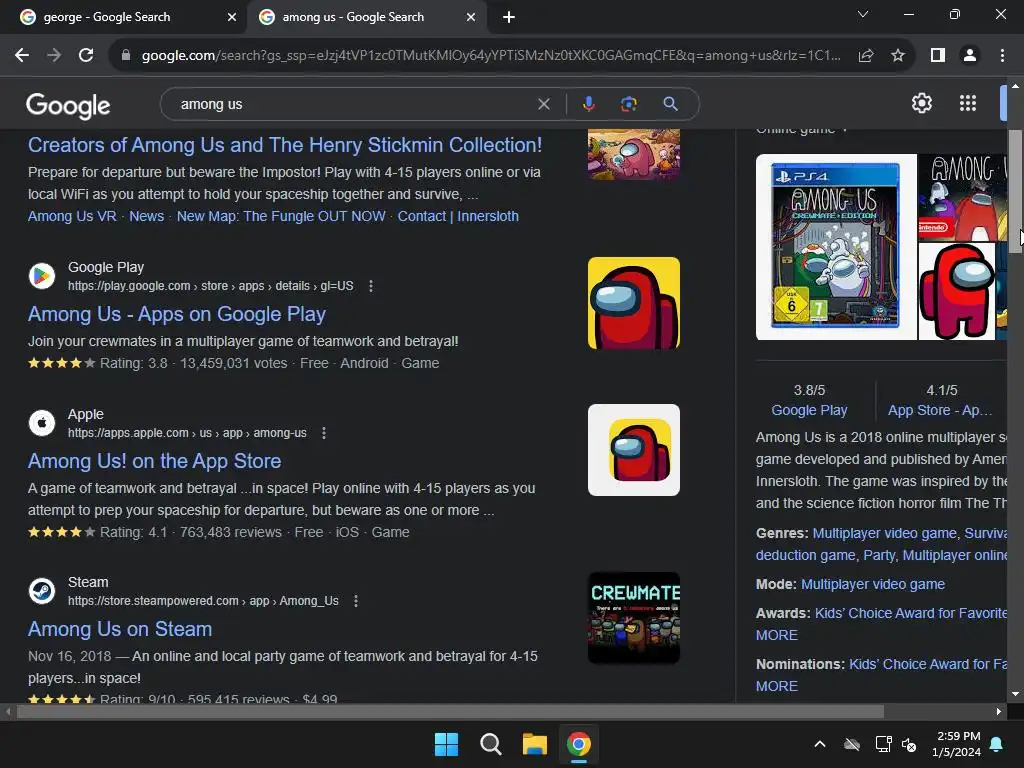
Task: Open Among Us on Steam result
Action: pos(120,629)
